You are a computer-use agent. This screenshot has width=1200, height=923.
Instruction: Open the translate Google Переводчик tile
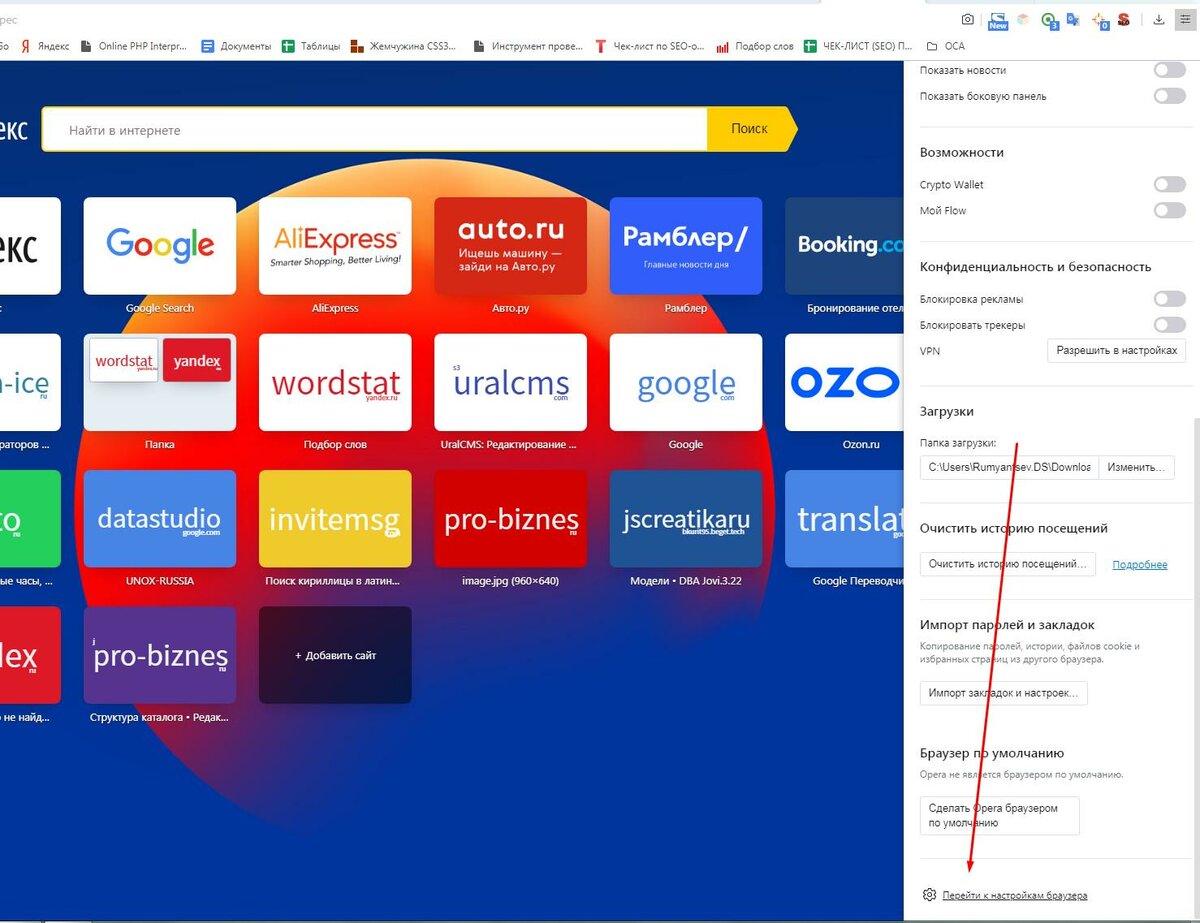click(844, 519)
